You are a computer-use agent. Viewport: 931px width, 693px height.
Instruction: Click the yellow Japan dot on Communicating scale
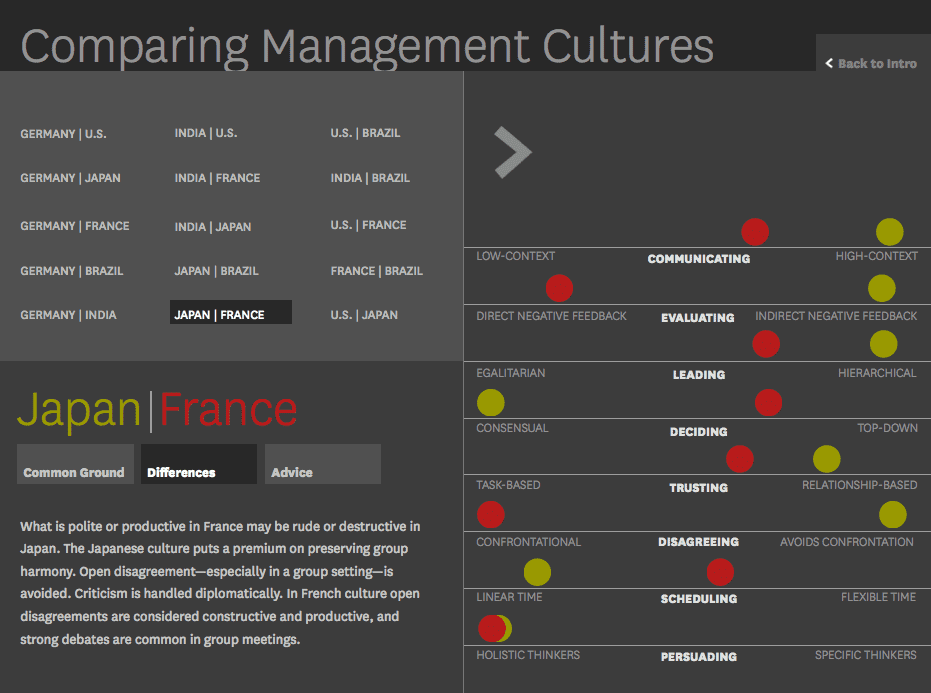(889, 233)
